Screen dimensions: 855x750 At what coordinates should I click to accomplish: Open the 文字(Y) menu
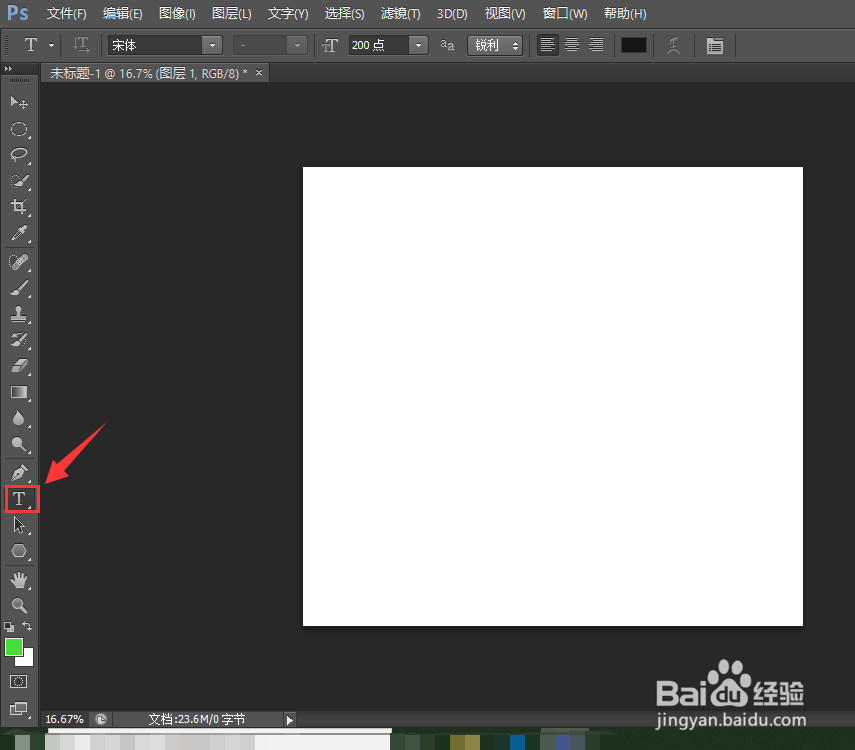pyautogui.click(x=288, y=14)
